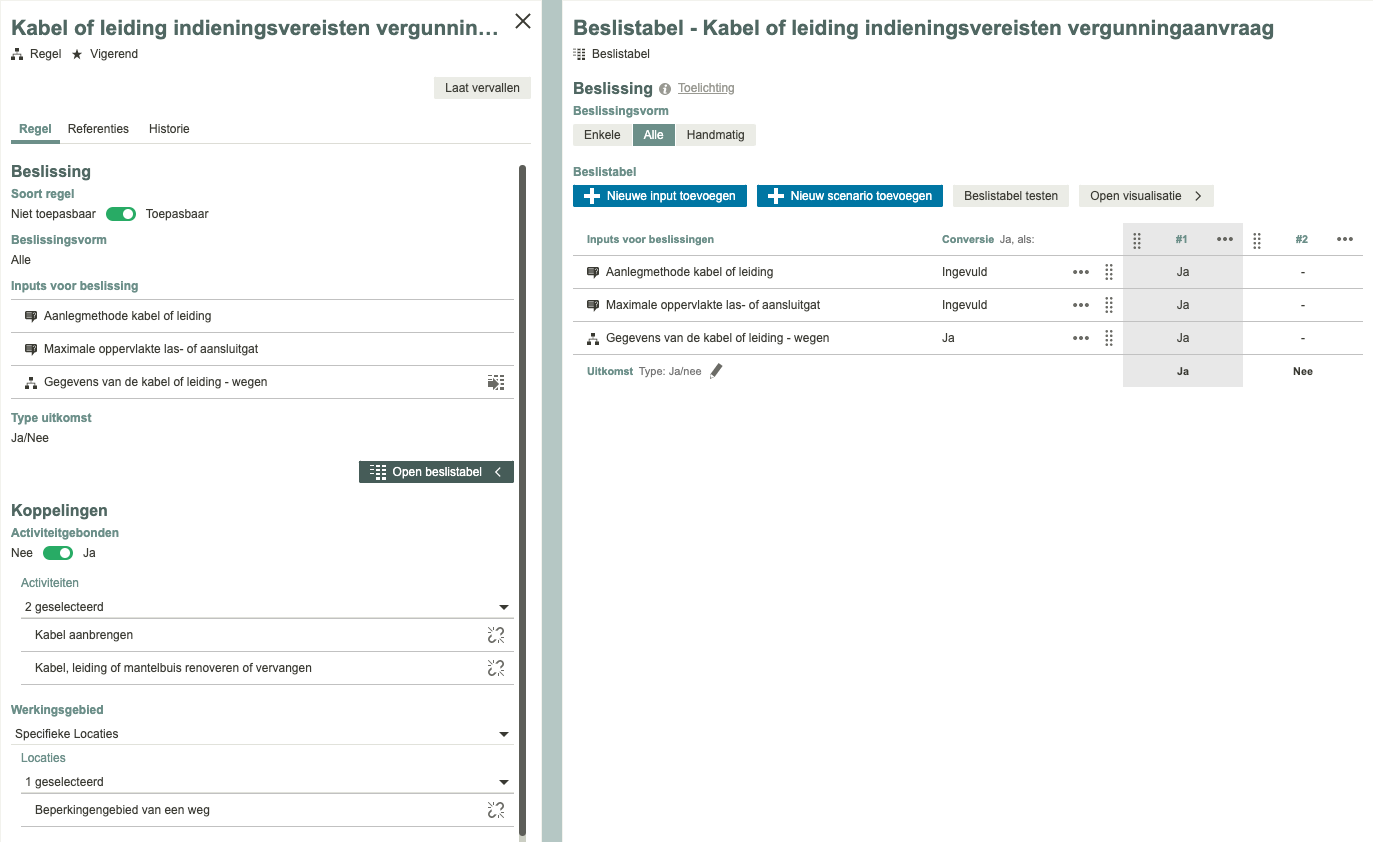Switch to the Referenties tab

[x=98, y=129]
